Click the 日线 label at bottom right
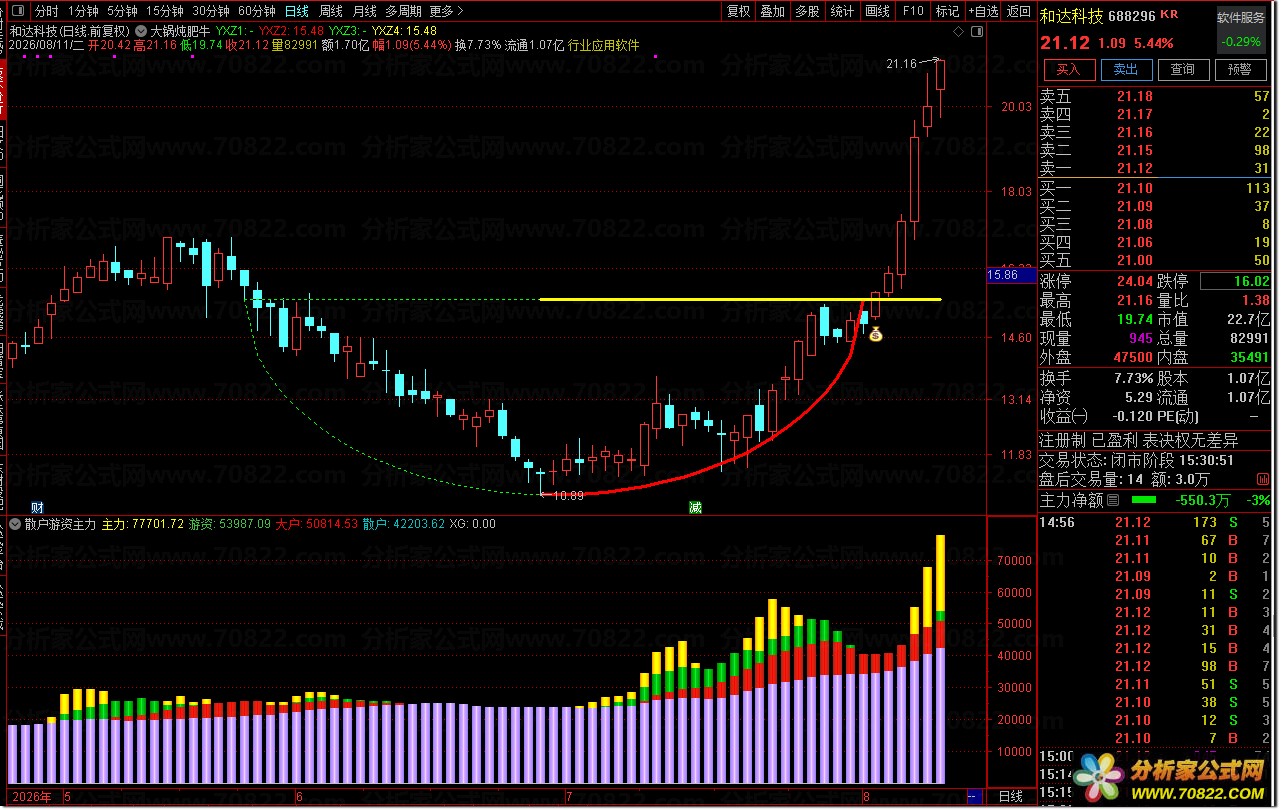This screenshot has width=1281, height=810. pyautogui.click(x=1011, y=796)
